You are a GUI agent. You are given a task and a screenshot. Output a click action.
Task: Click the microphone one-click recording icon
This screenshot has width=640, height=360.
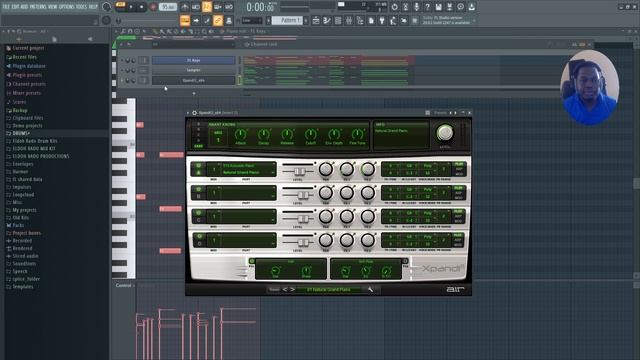pos(416,7)
